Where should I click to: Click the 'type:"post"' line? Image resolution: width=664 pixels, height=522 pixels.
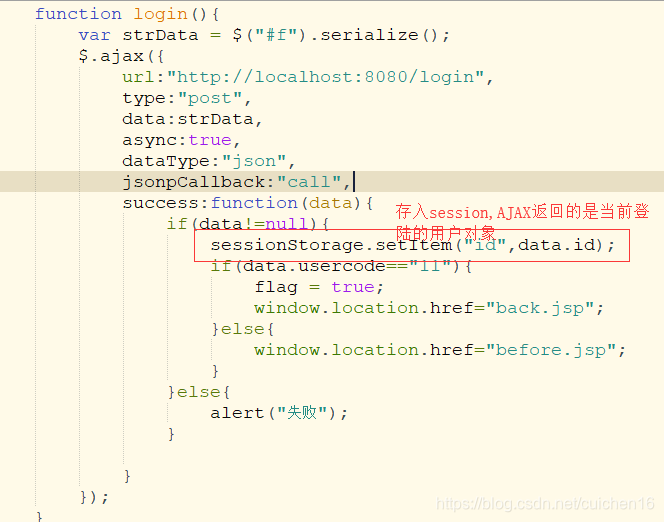coord(187,98)
